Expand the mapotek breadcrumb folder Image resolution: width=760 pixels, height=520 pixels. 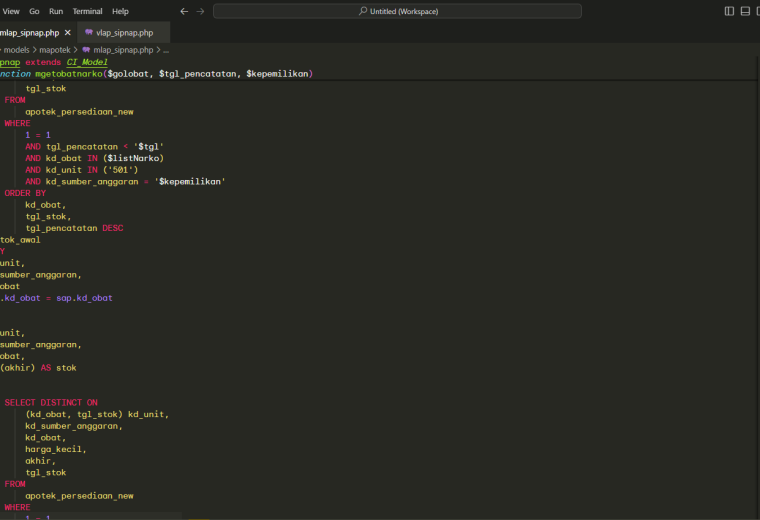[x=55, y=50]
